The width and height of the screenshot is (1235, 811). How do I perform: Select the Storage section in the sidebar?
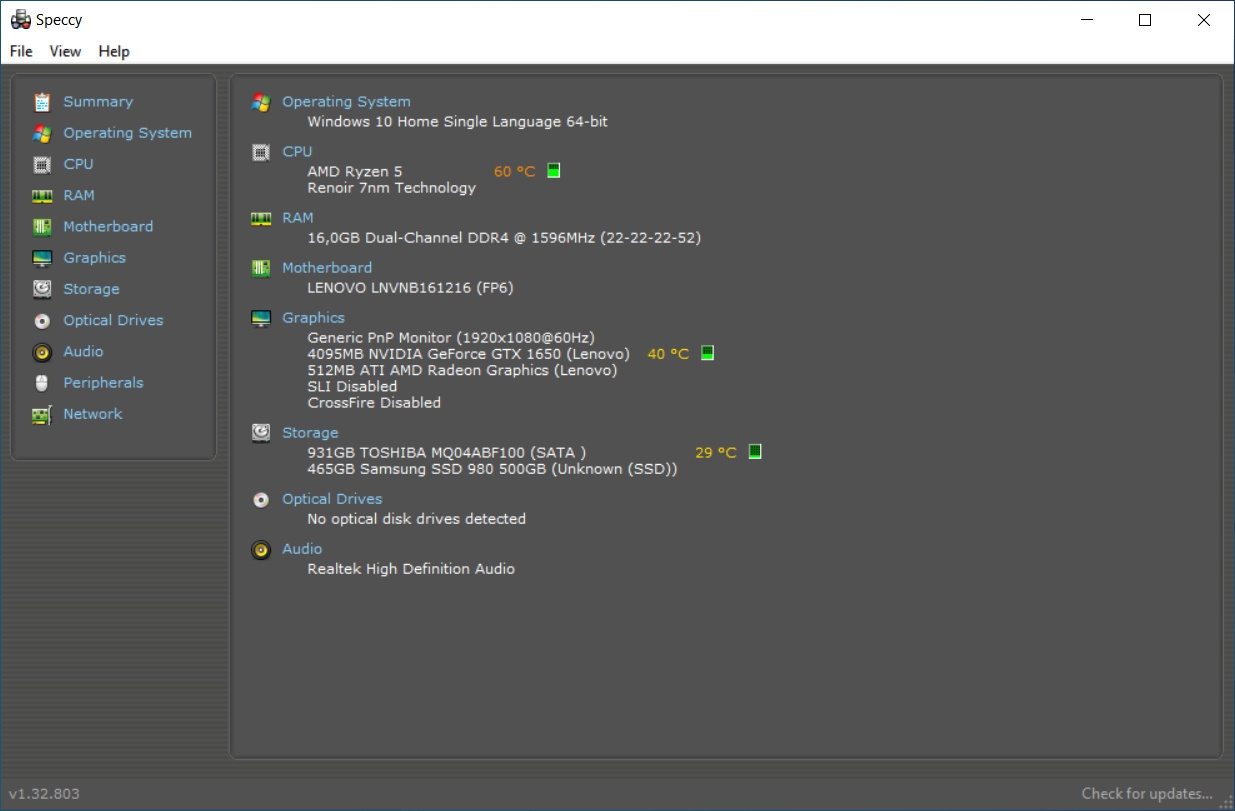click(x=91, y=289)
